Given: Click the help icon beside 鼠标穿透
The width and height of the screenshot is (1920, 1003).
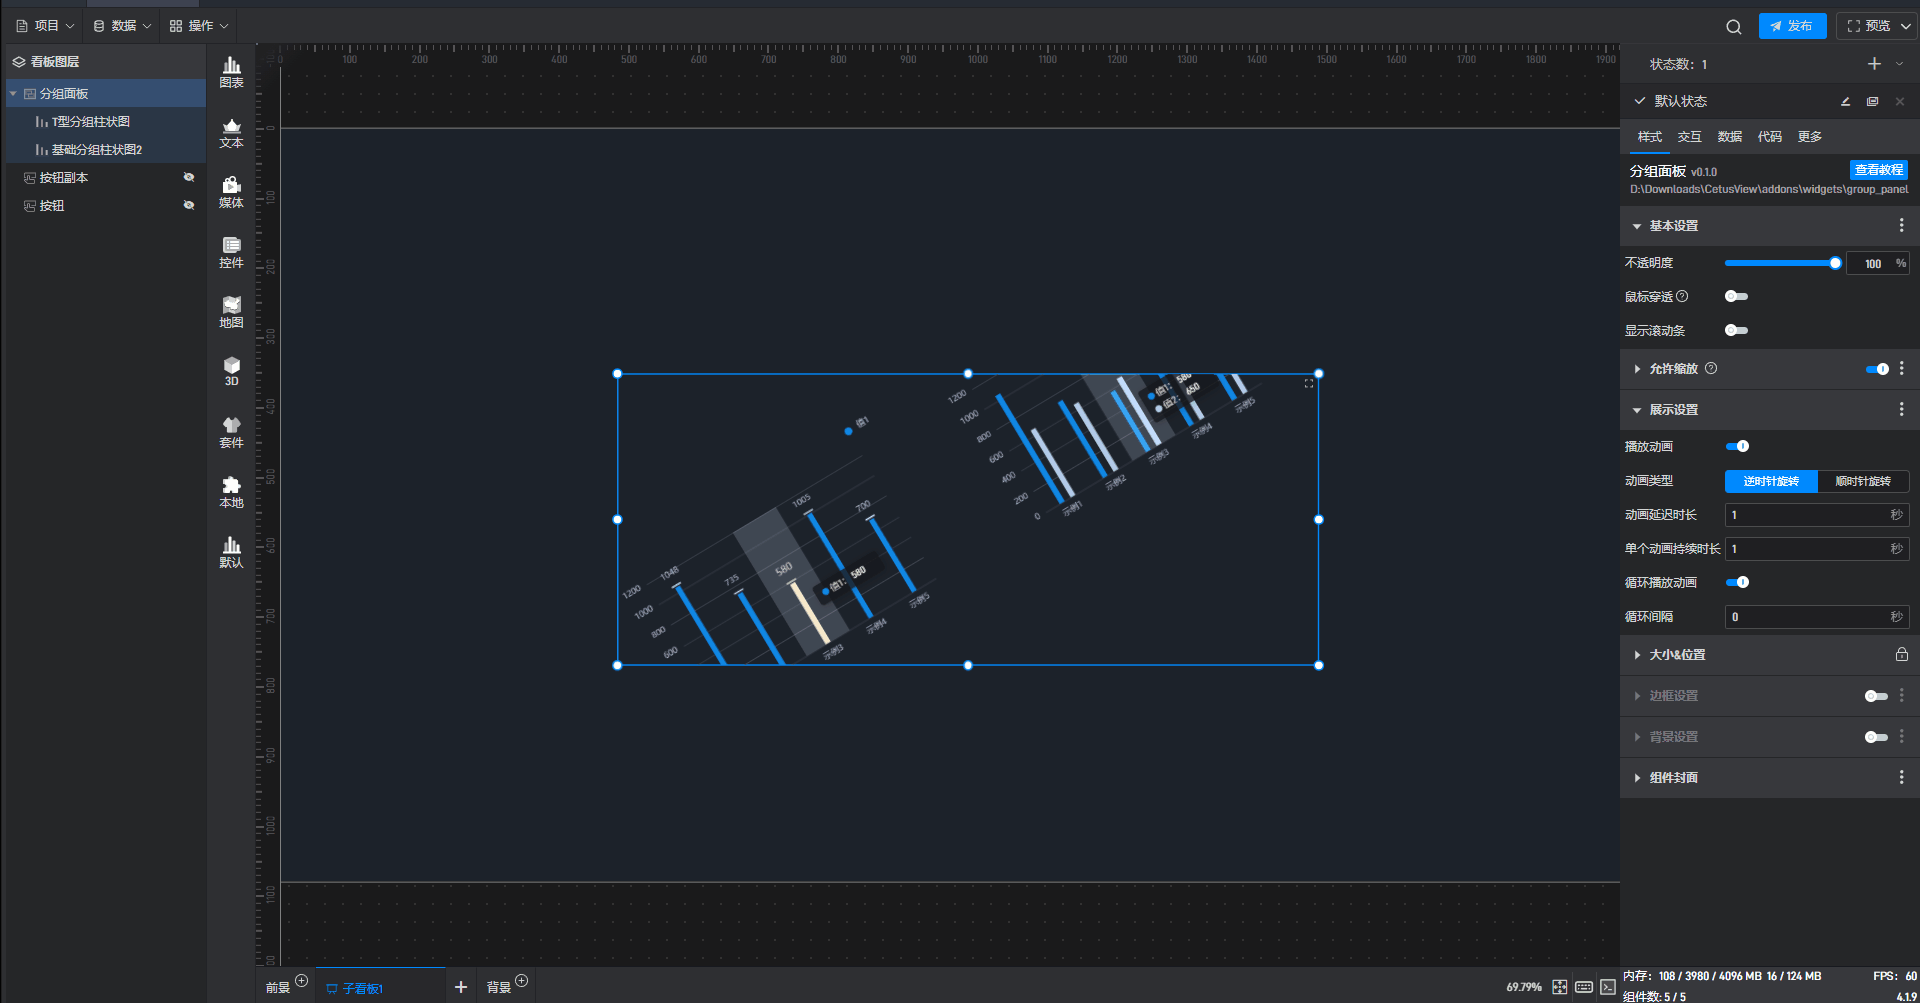Looking at the screenshot, I should [1682, 296].
